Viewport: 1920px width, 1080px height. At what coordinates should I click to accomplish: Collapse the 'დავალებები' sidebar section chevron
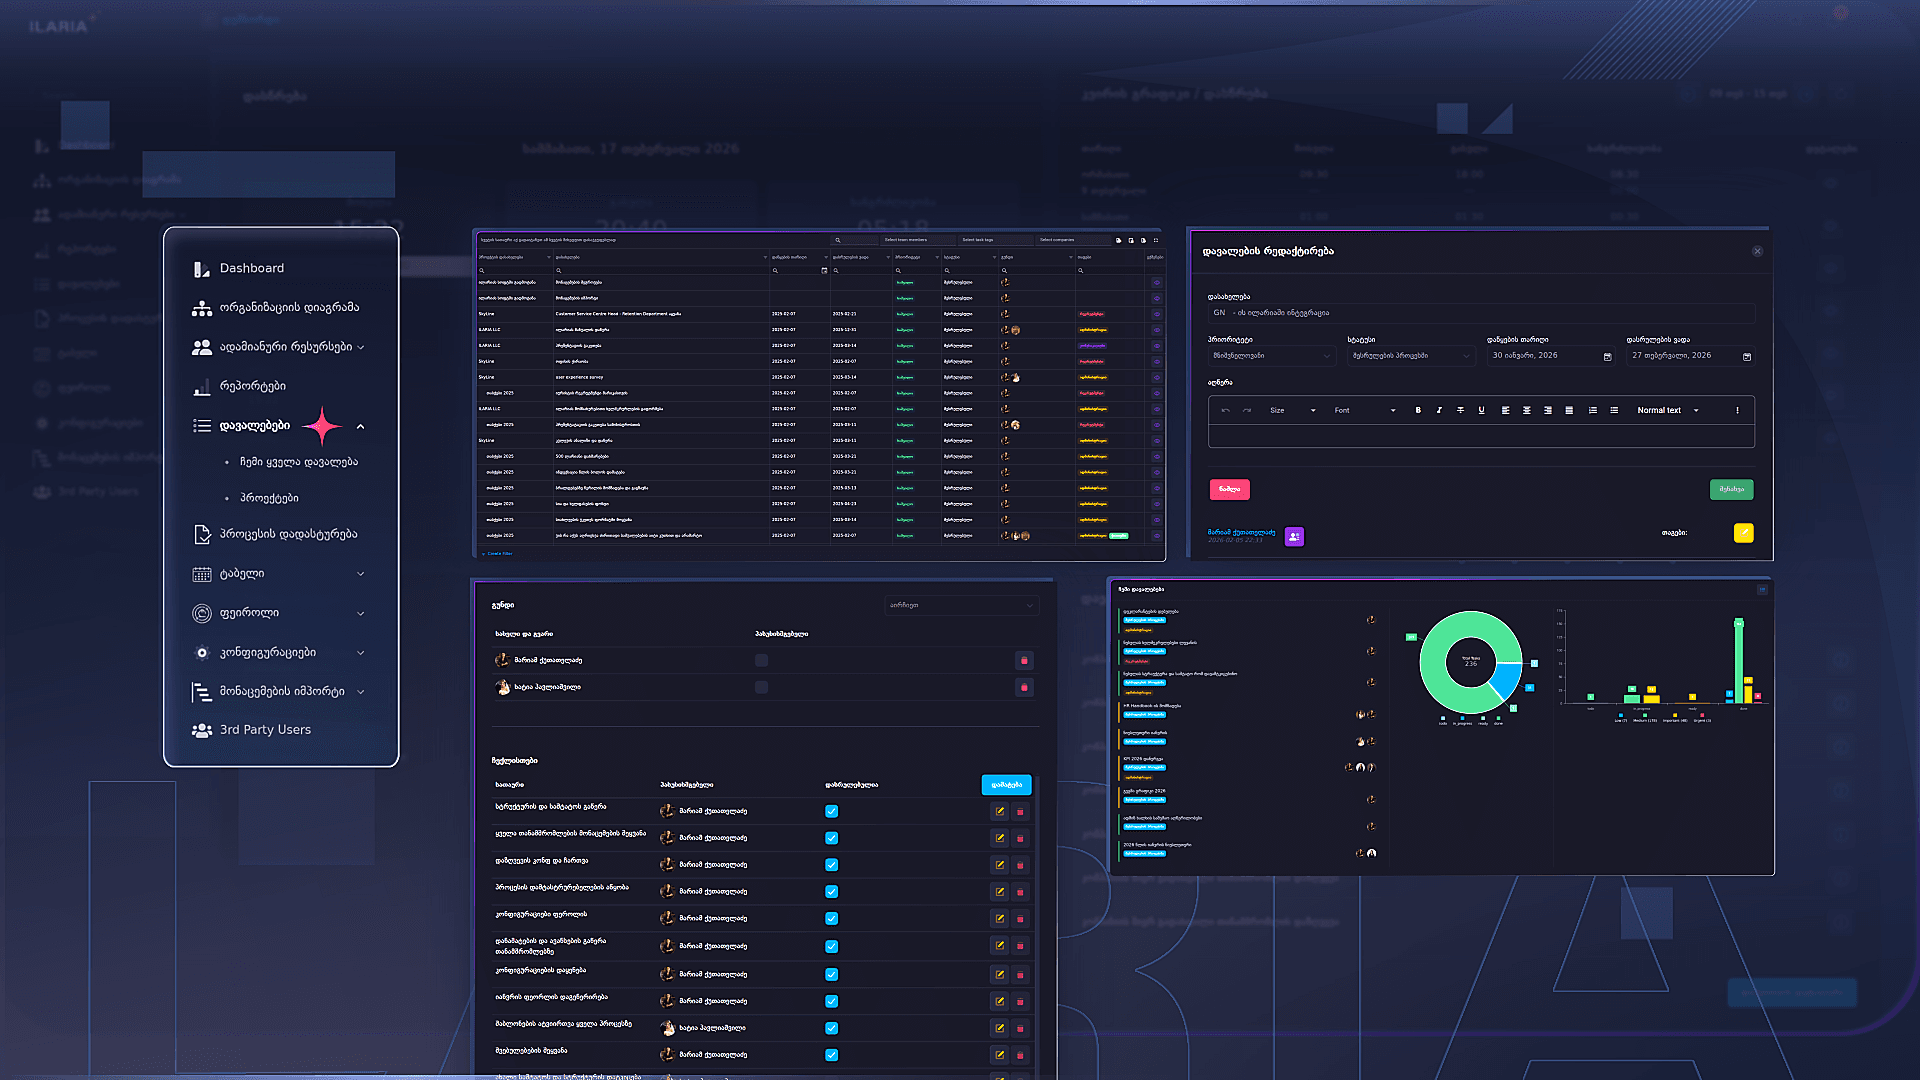click(360, 426)
